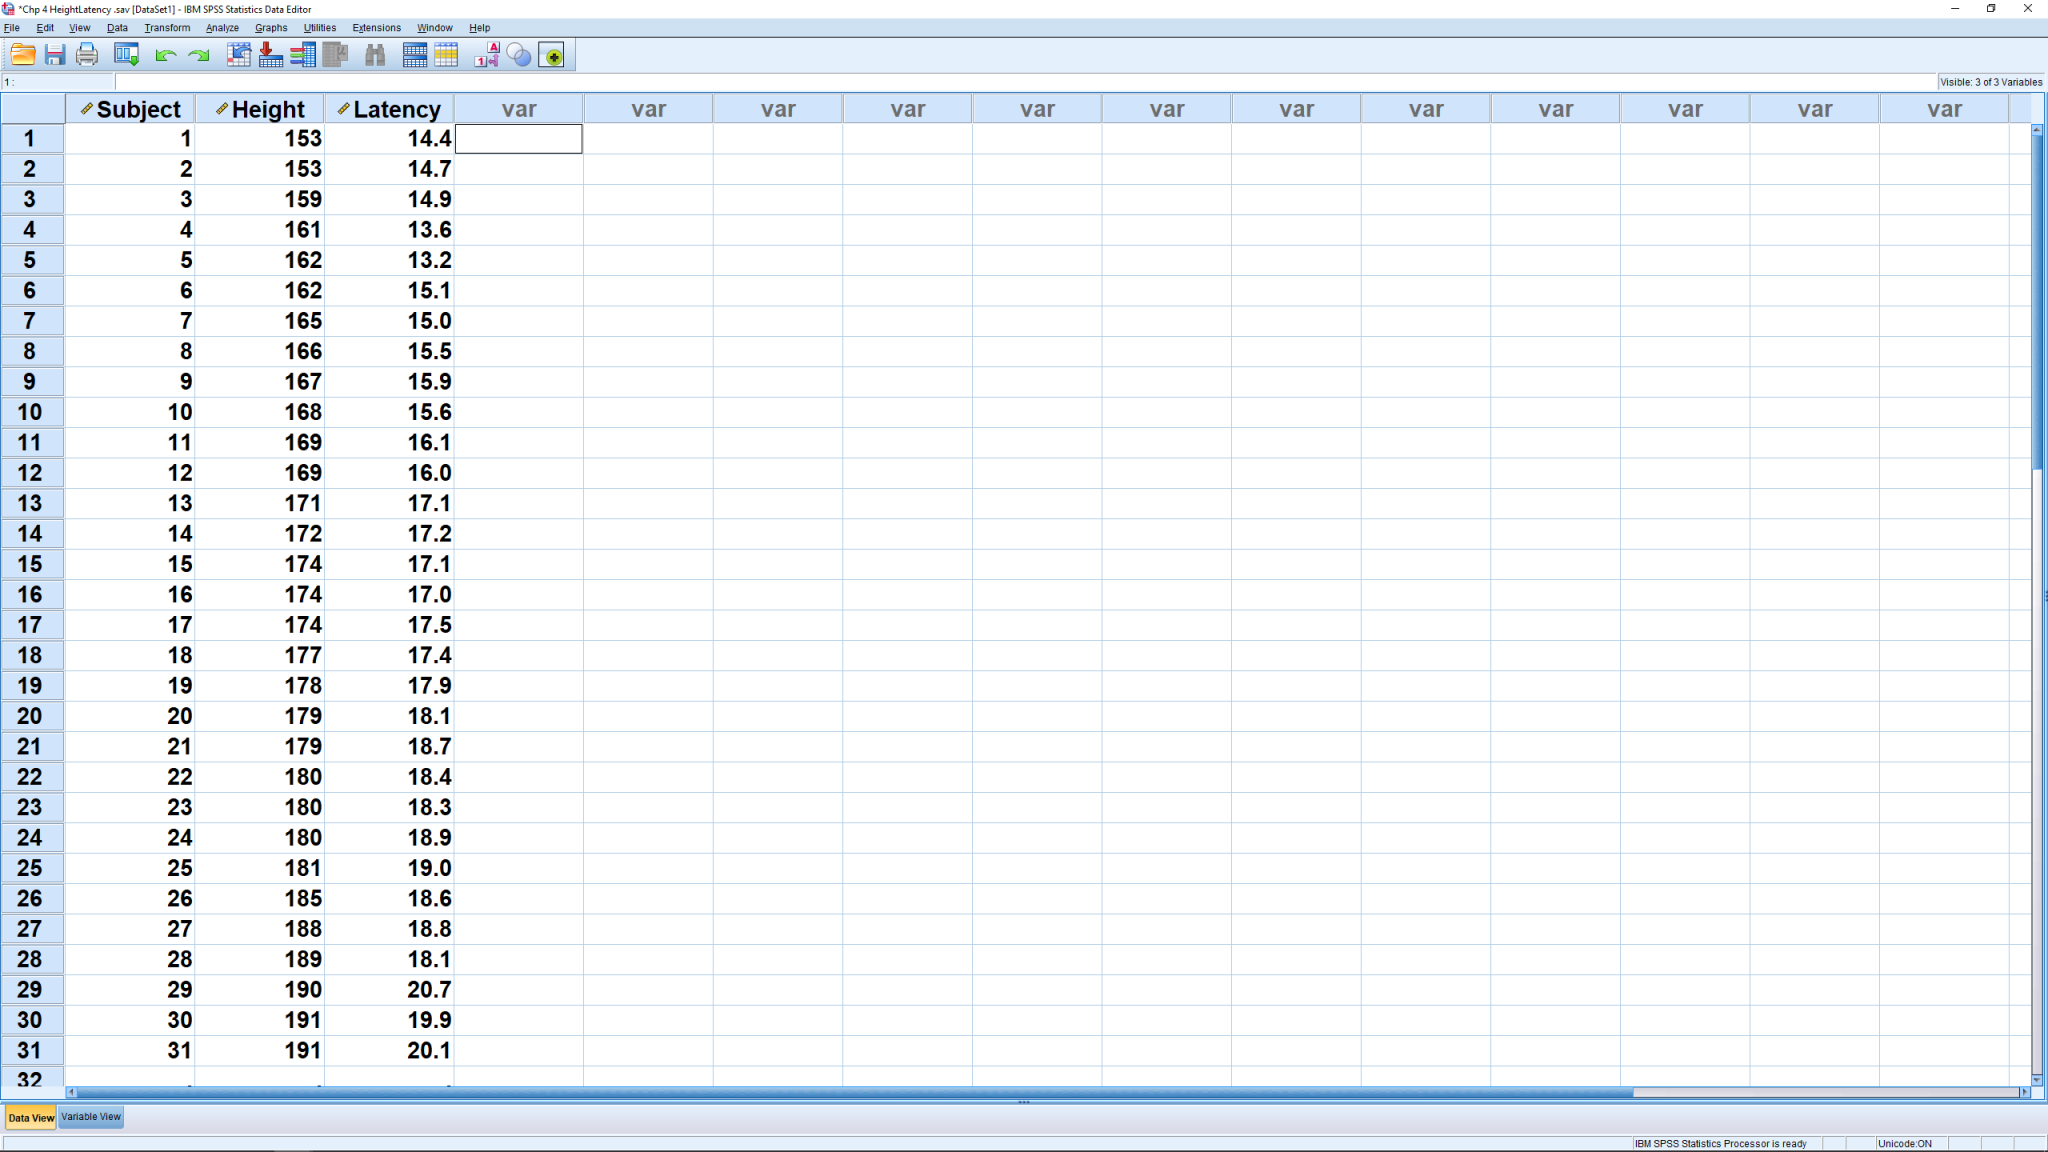
Task: Insert new cases into the dataset
Action: [413, 55]
